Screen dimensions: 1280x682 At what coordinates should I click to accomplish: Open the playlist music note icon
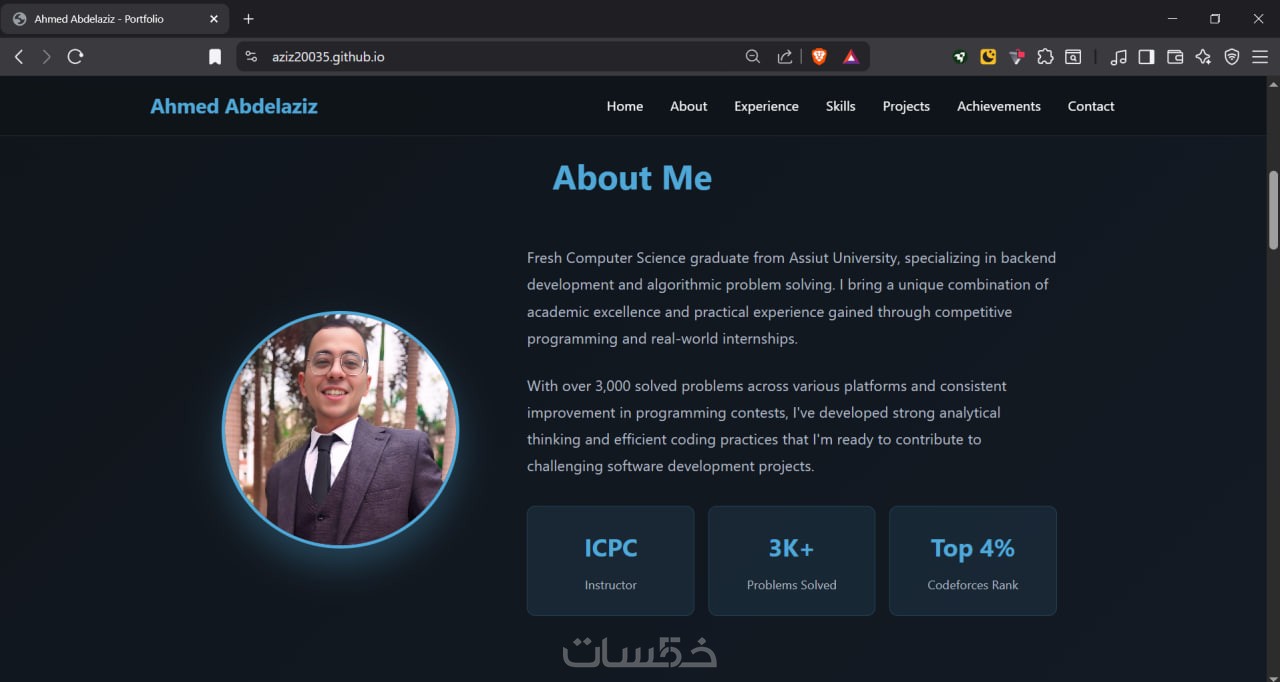1119,57
